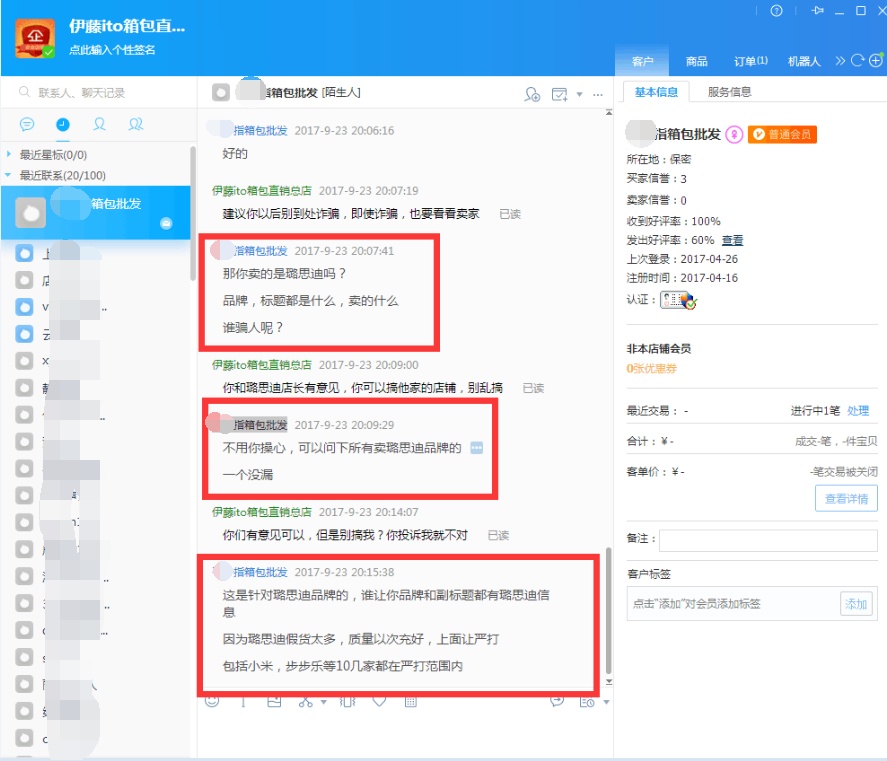The height and width of the screenshot is (761, 887).
Task: Click the 普通会员 member badge
Action: pyautogui.click(x=782, y=135)
